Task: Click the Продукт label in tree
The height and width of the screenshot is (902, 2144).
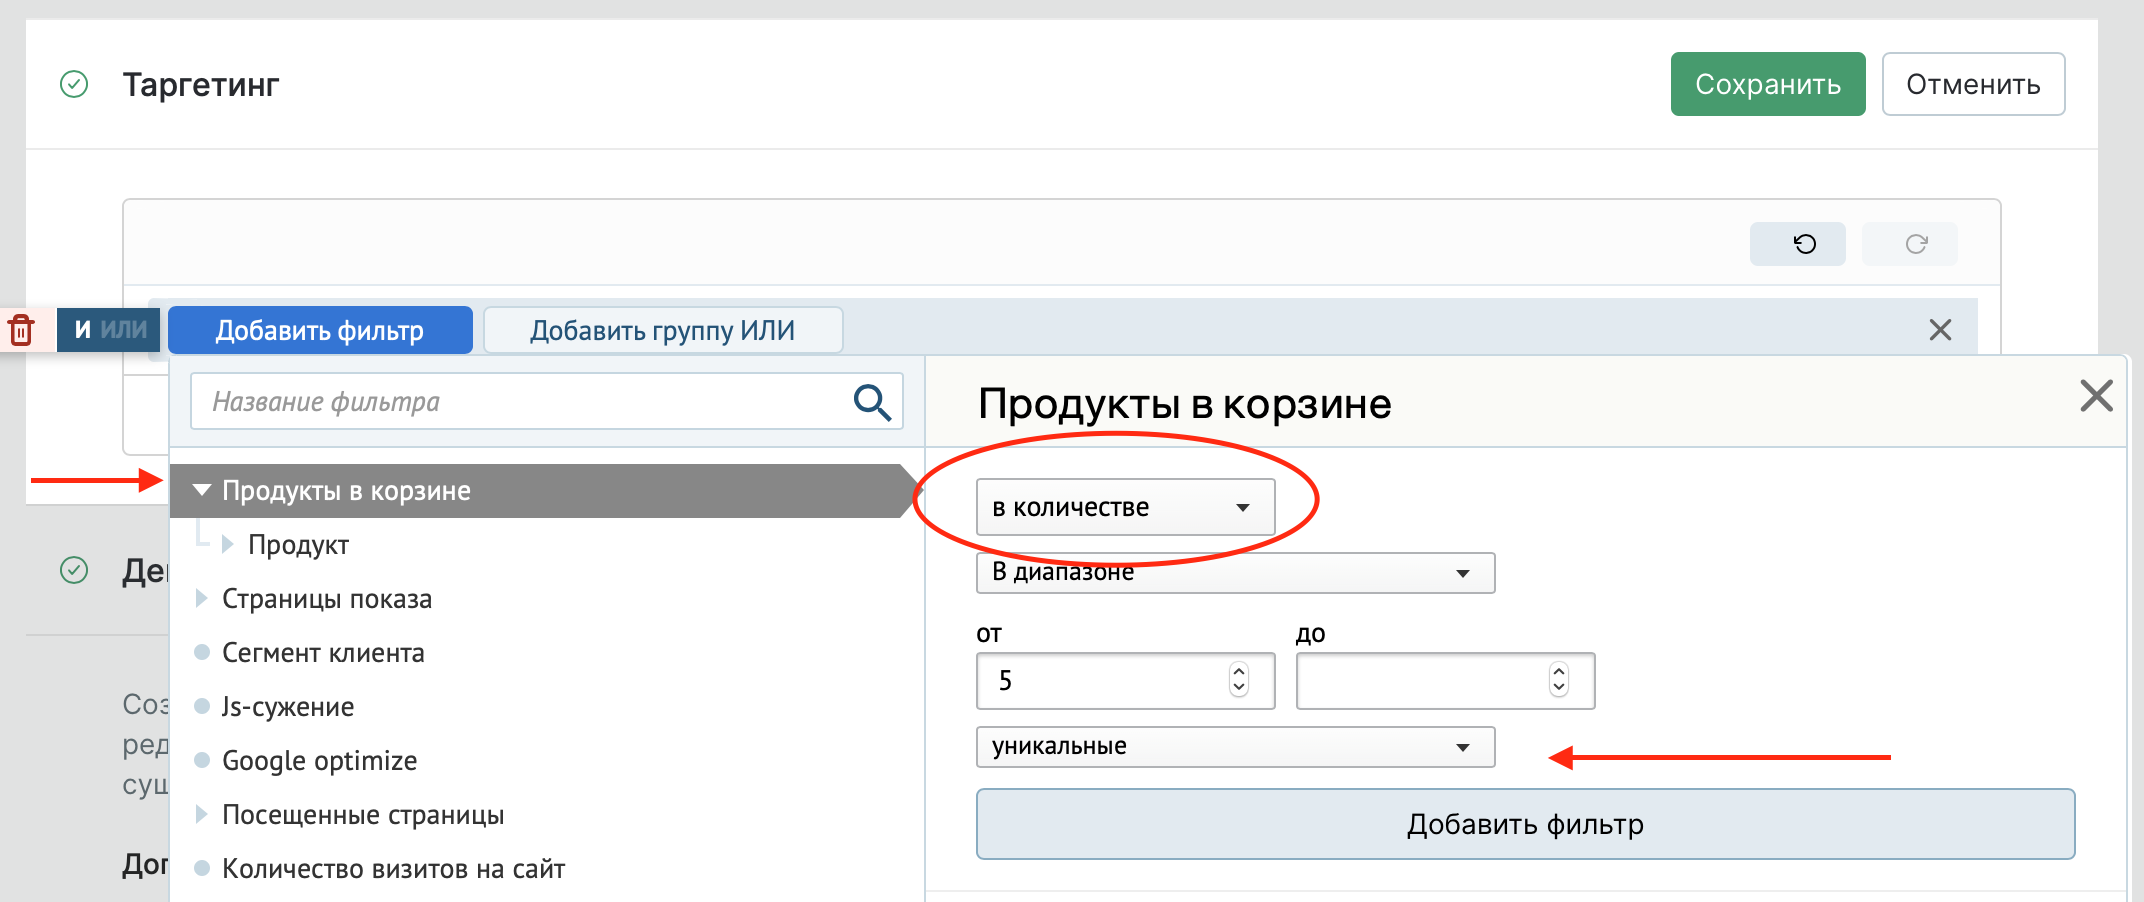Action: (x=298, y=545)
